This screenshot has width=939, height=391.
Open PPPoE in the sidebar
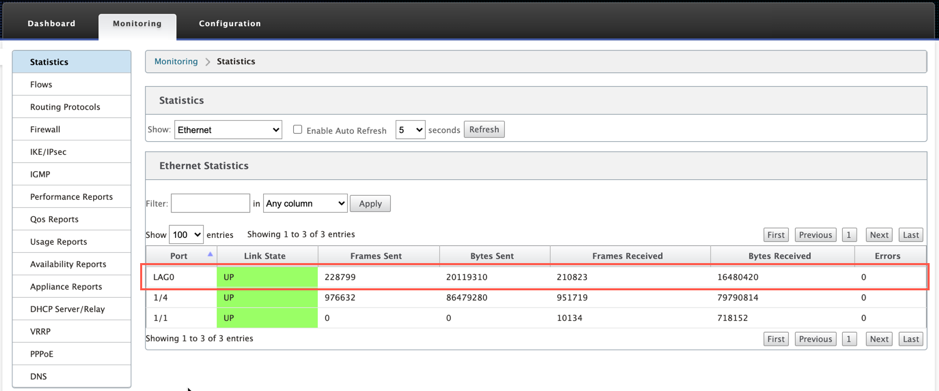pos(72,354)
